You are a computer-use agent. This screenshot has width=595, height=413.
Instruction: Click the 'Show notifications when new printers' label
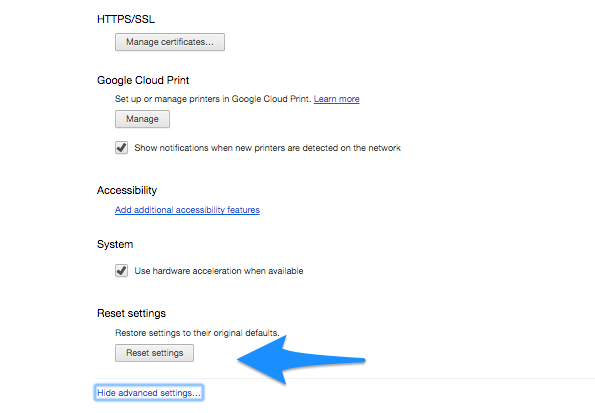pyautogui.click(x=268, y=148)
